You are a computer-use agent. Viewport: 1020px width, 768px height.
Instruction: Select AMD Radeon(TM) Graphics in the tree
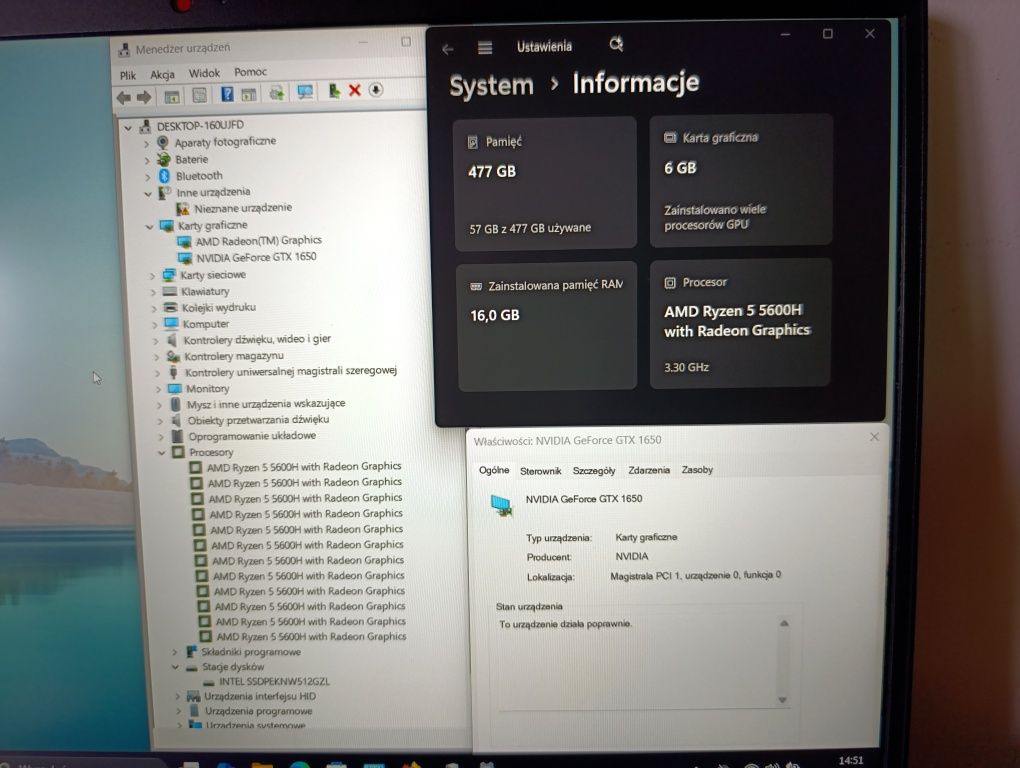coord(258,241)
